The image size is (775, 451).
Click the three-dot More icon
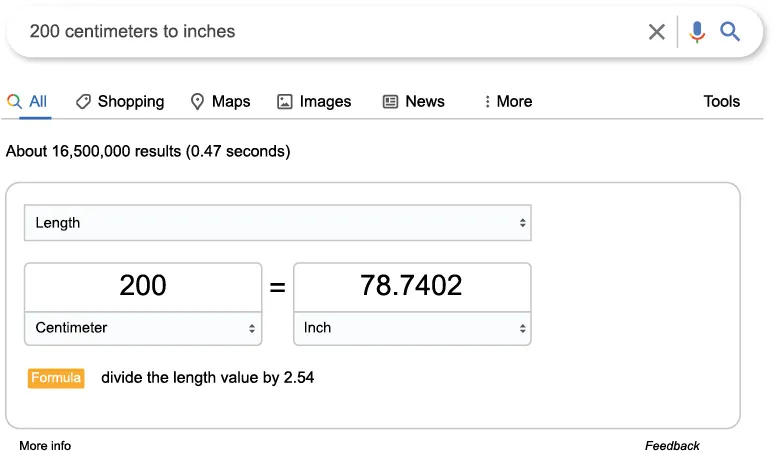487,101
